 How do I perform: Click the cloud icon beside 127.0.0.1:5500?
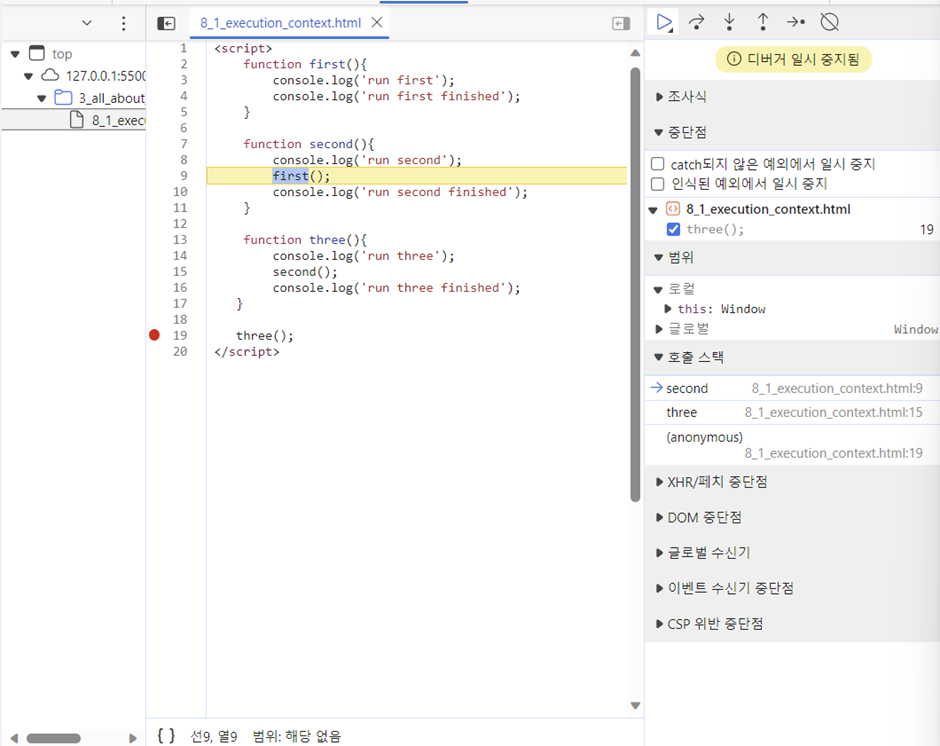50,76
